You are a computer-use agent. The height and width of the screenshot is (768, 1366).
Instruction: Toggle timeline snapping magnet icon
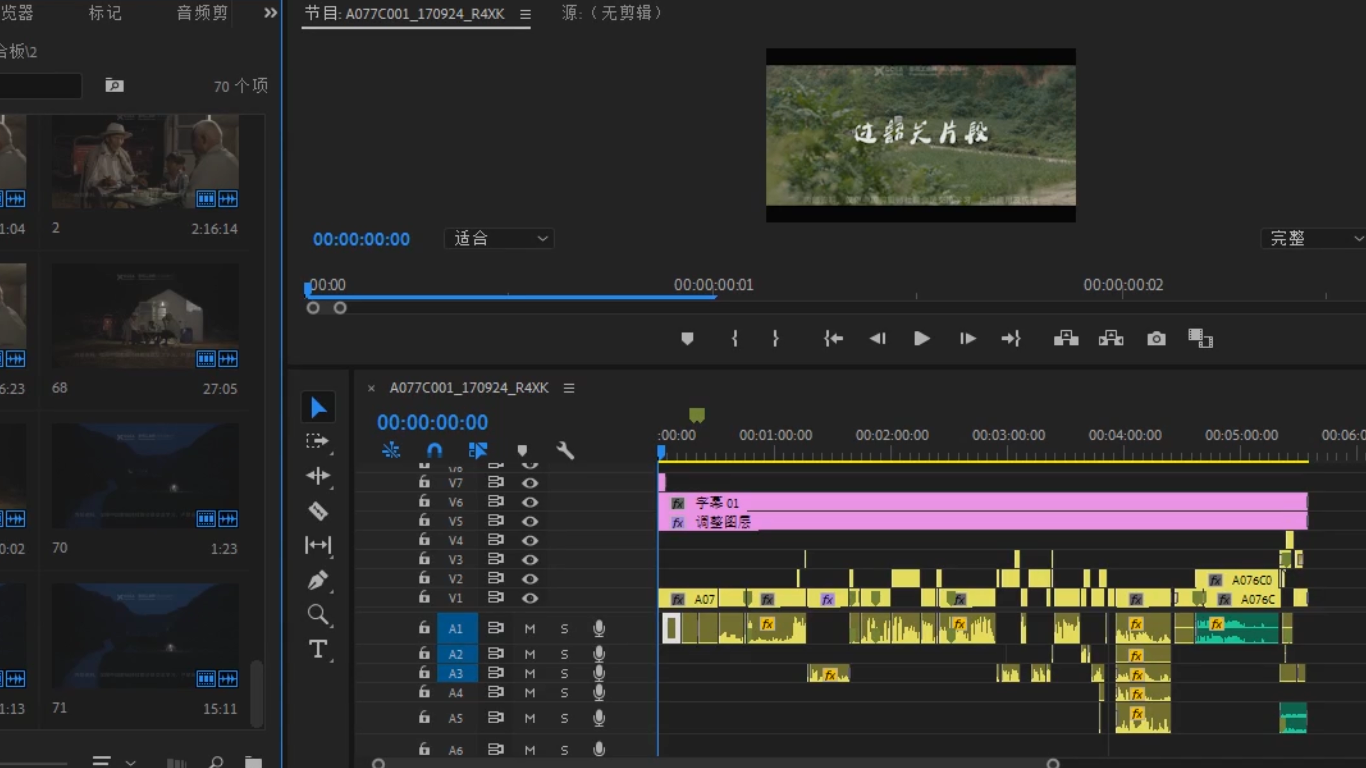coord(434,451)
